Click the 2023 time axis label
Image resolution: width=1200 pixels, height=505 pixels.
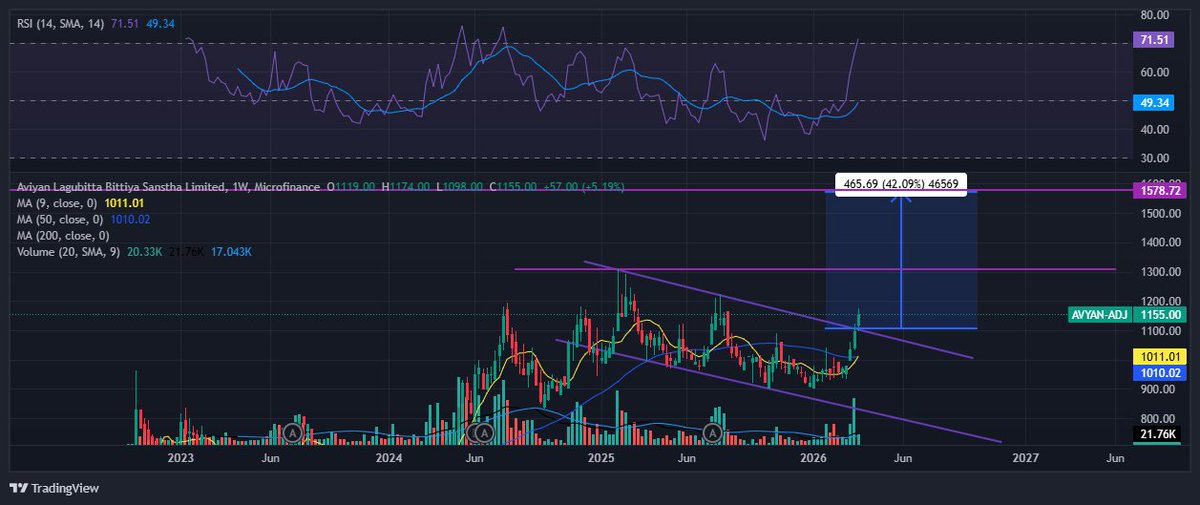[x=181, y=457]
